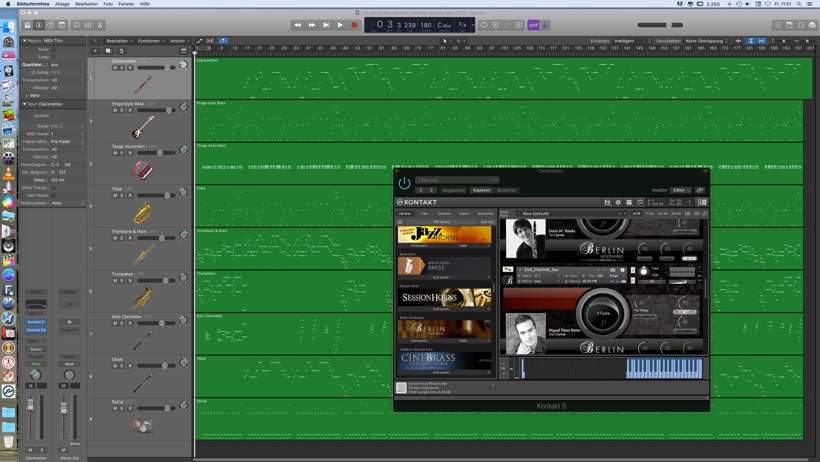This screenshot has height=462, width=820.
Task: Open Kontakt settings gear icon
Action: (x=618, y=202)
